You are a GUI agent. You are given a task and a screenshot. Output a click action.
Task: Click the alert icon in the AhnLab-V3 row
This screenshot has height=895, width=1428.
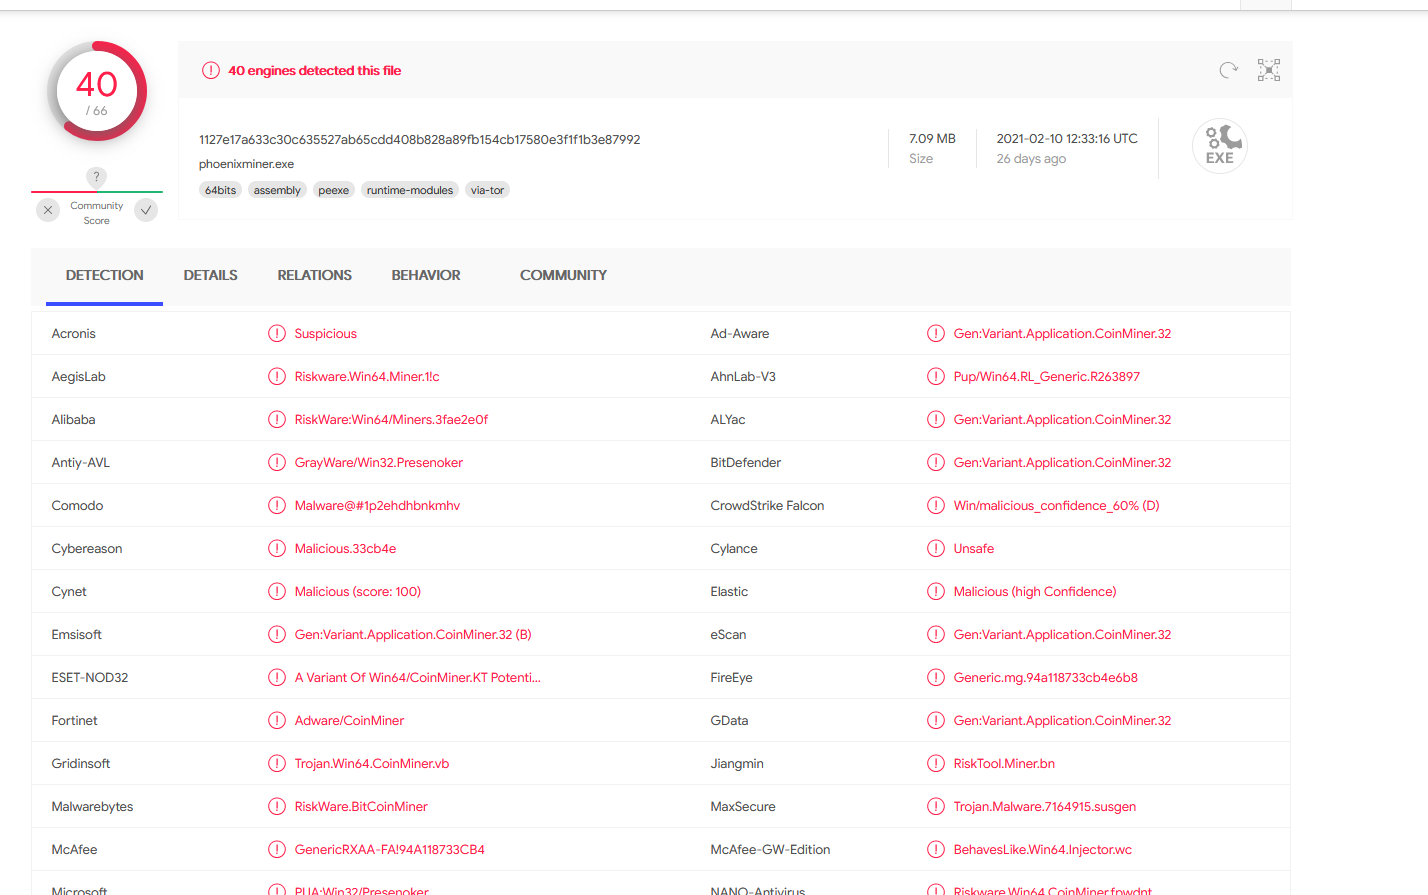[936, 377]
